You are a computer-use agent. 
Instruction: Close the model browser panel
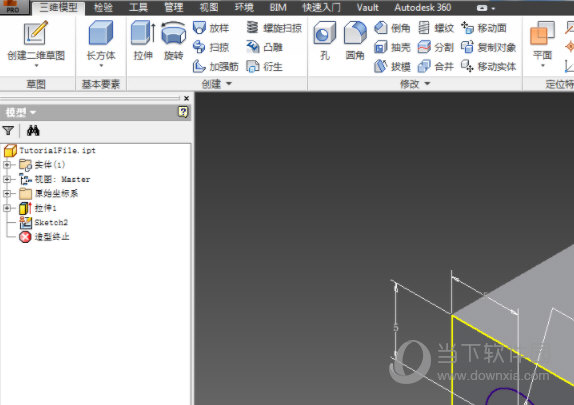tap(186, 98)
